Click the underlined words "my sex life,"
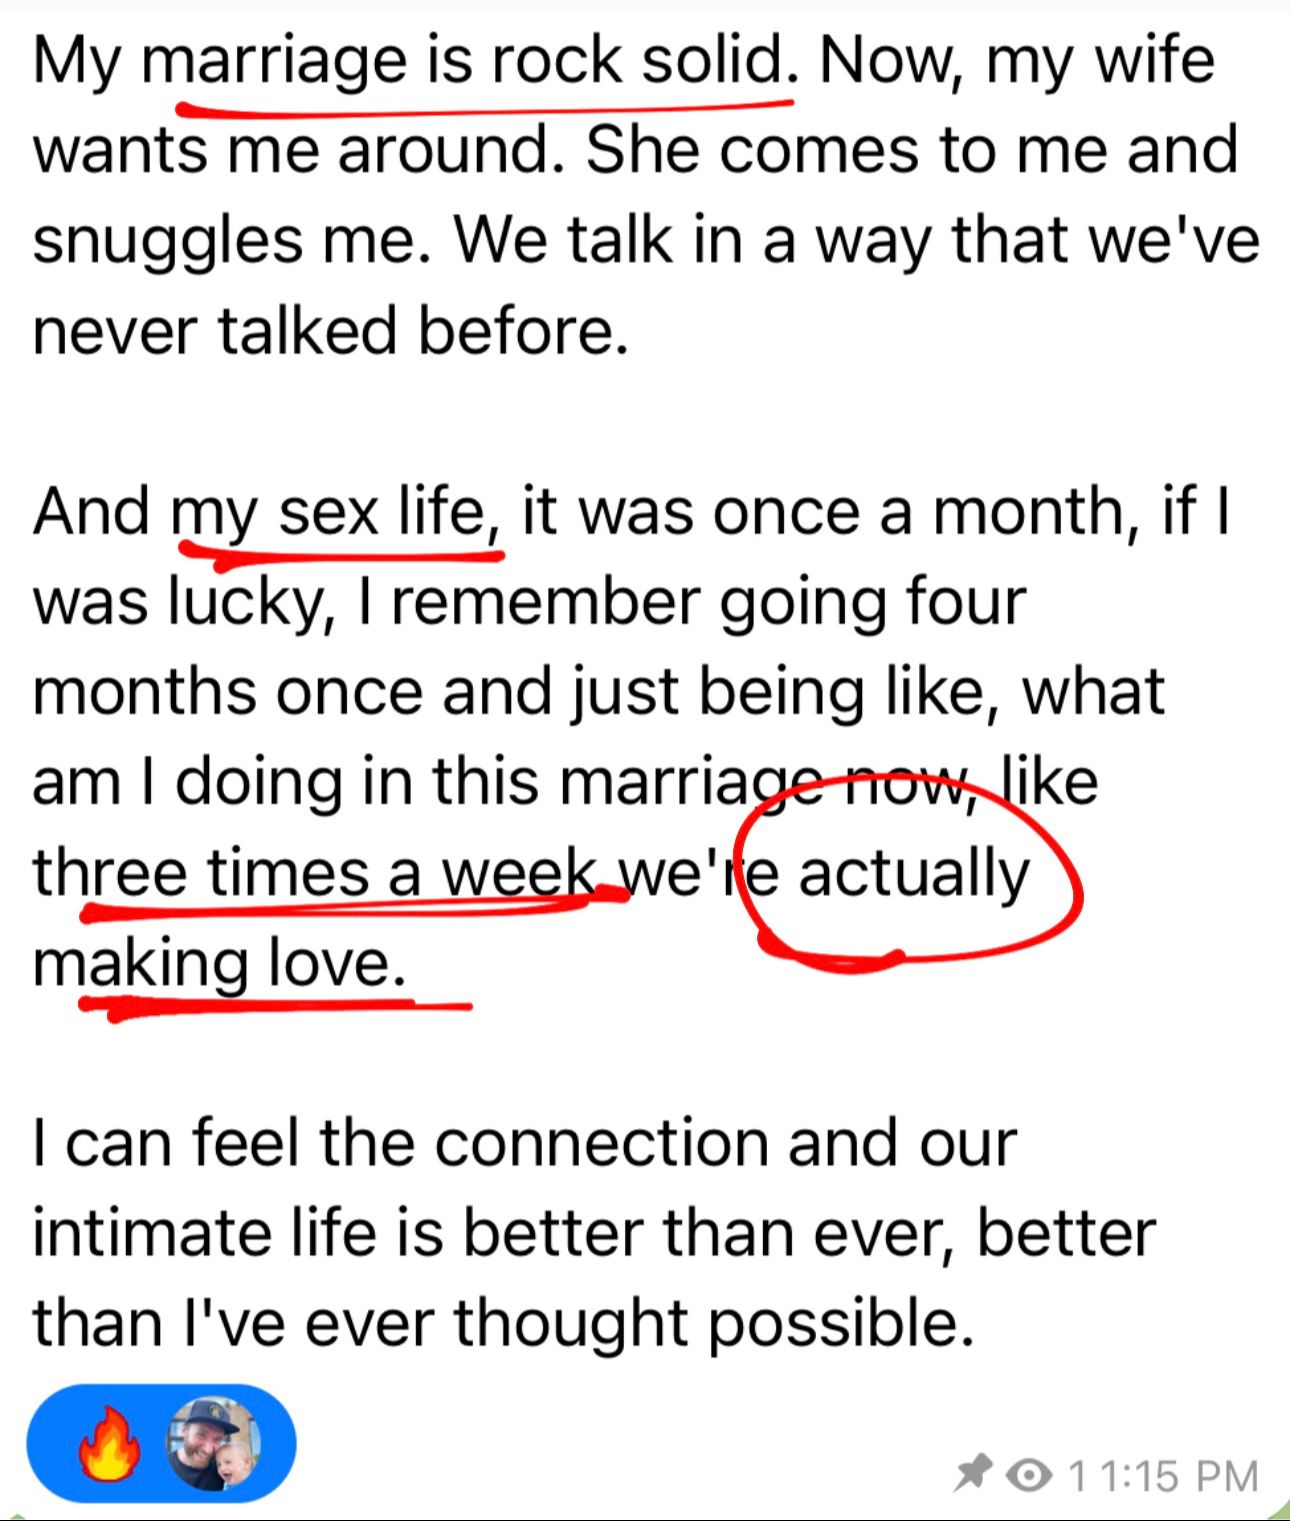This screenshot has height=1521, width=1290. (336, 513)
